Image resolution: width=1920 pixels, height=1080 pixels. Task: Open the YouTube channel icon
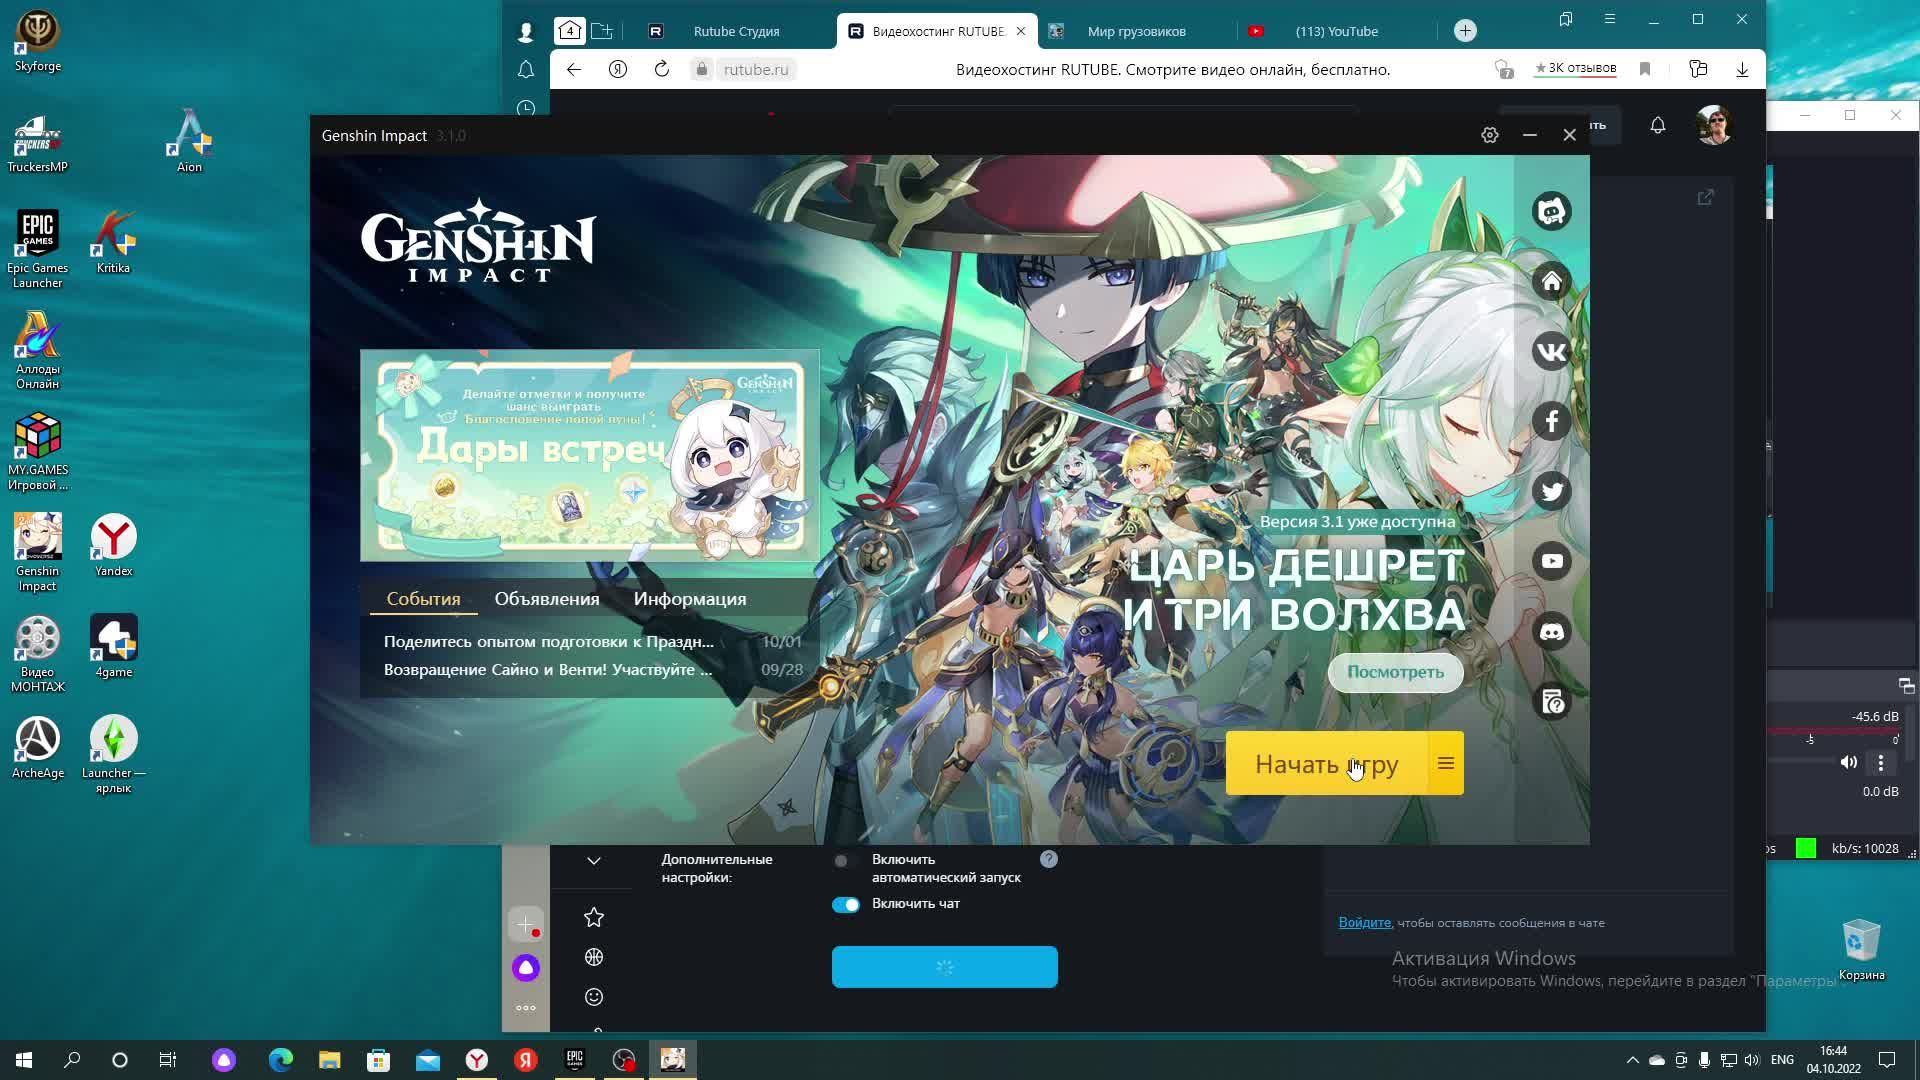pyautogui.click(x=1552, y=562)
